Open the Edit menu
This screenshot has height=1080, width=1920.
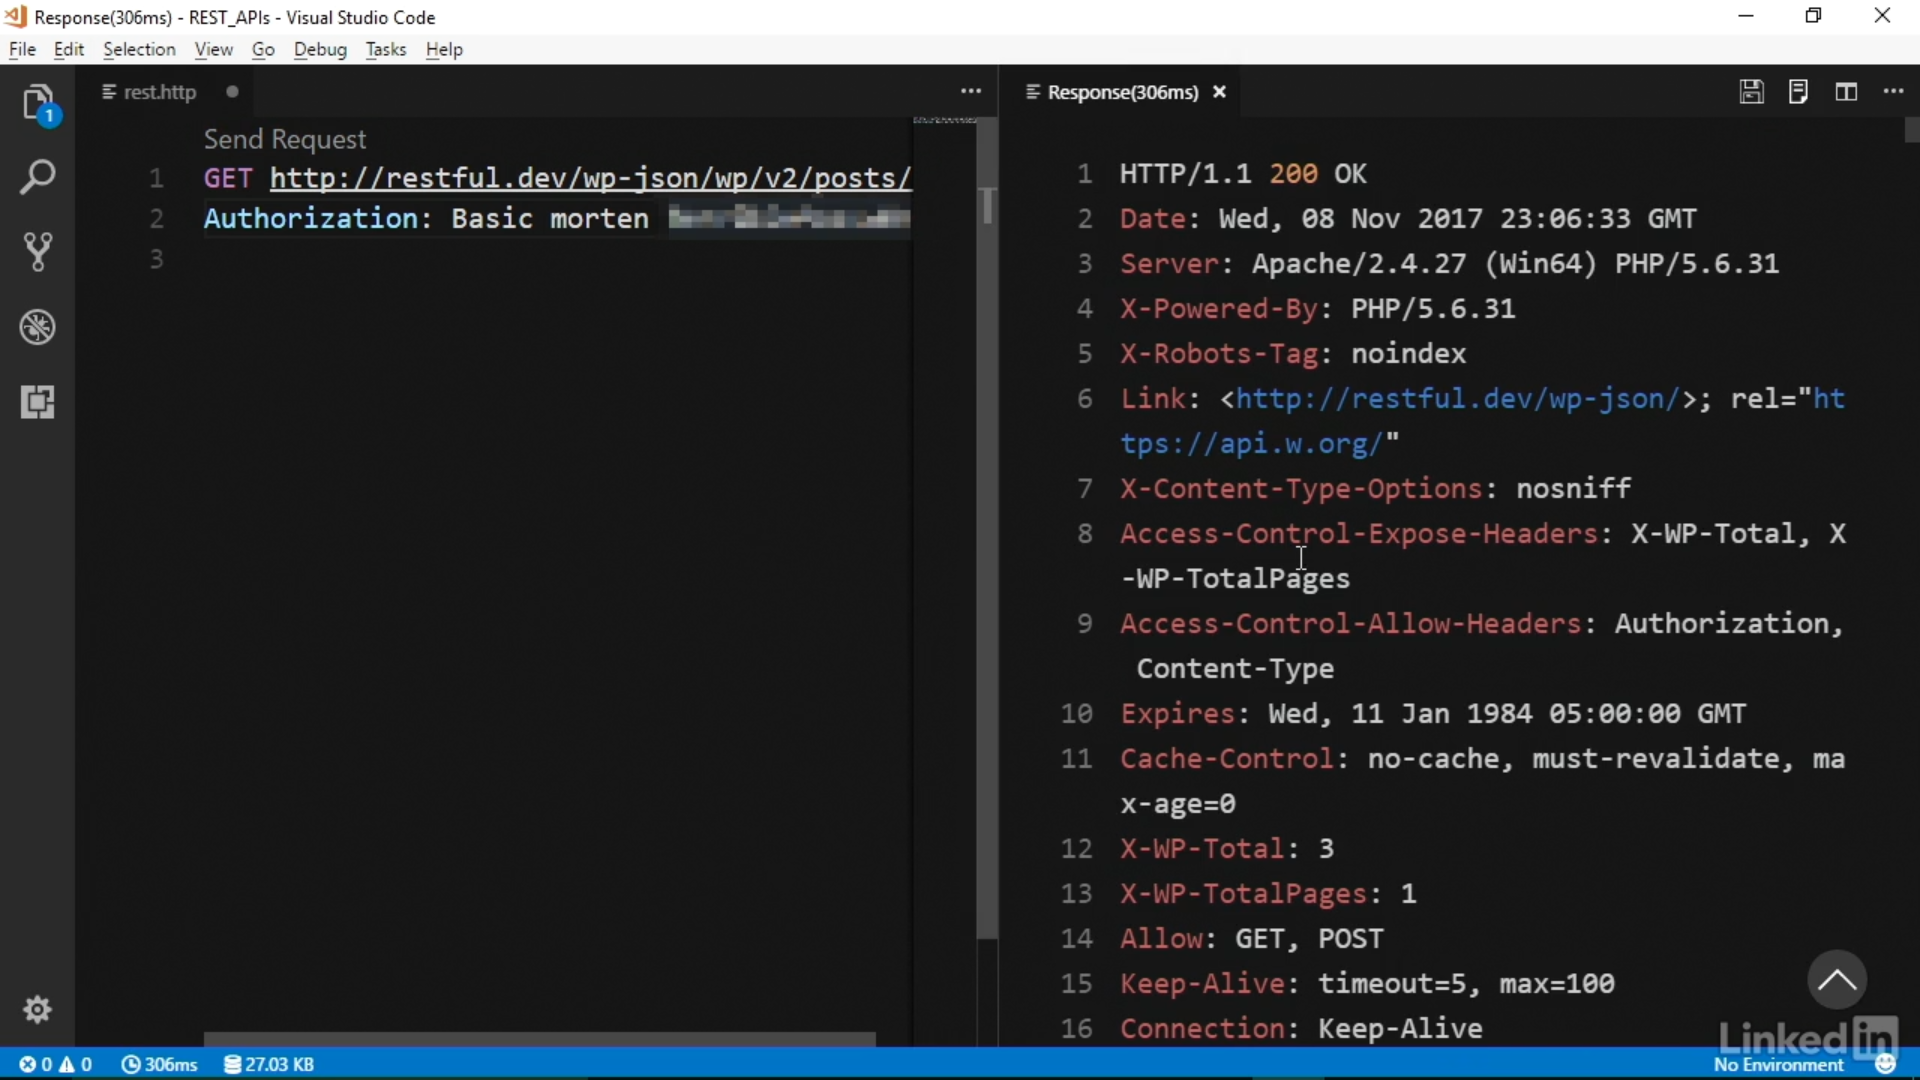coord(68,50)
